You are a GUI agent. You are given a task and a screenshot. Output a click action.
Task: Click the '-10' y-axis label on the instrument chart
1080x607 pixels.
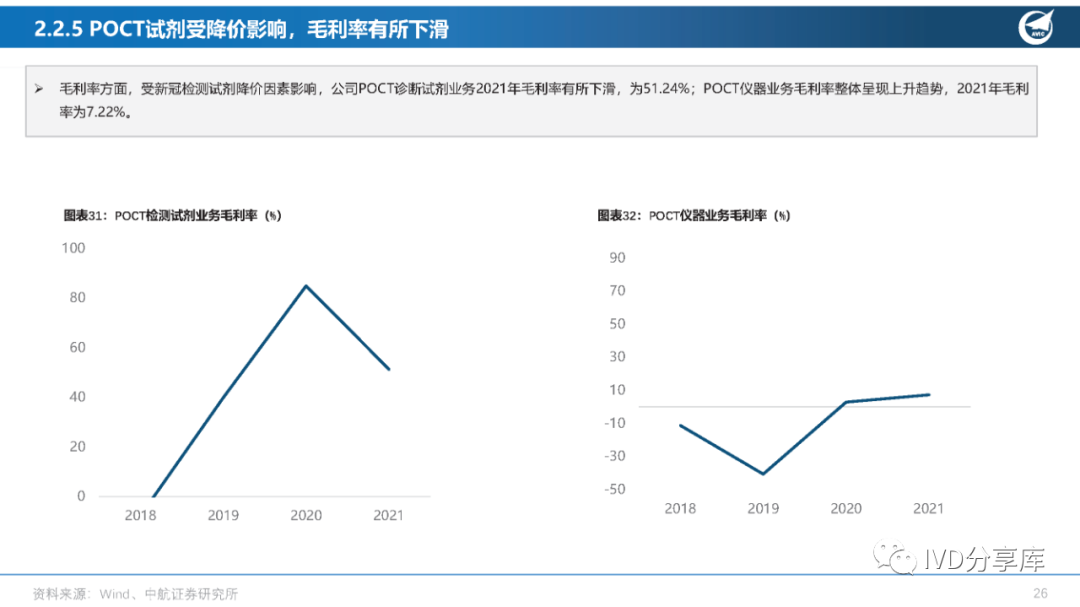coord(614,423)
